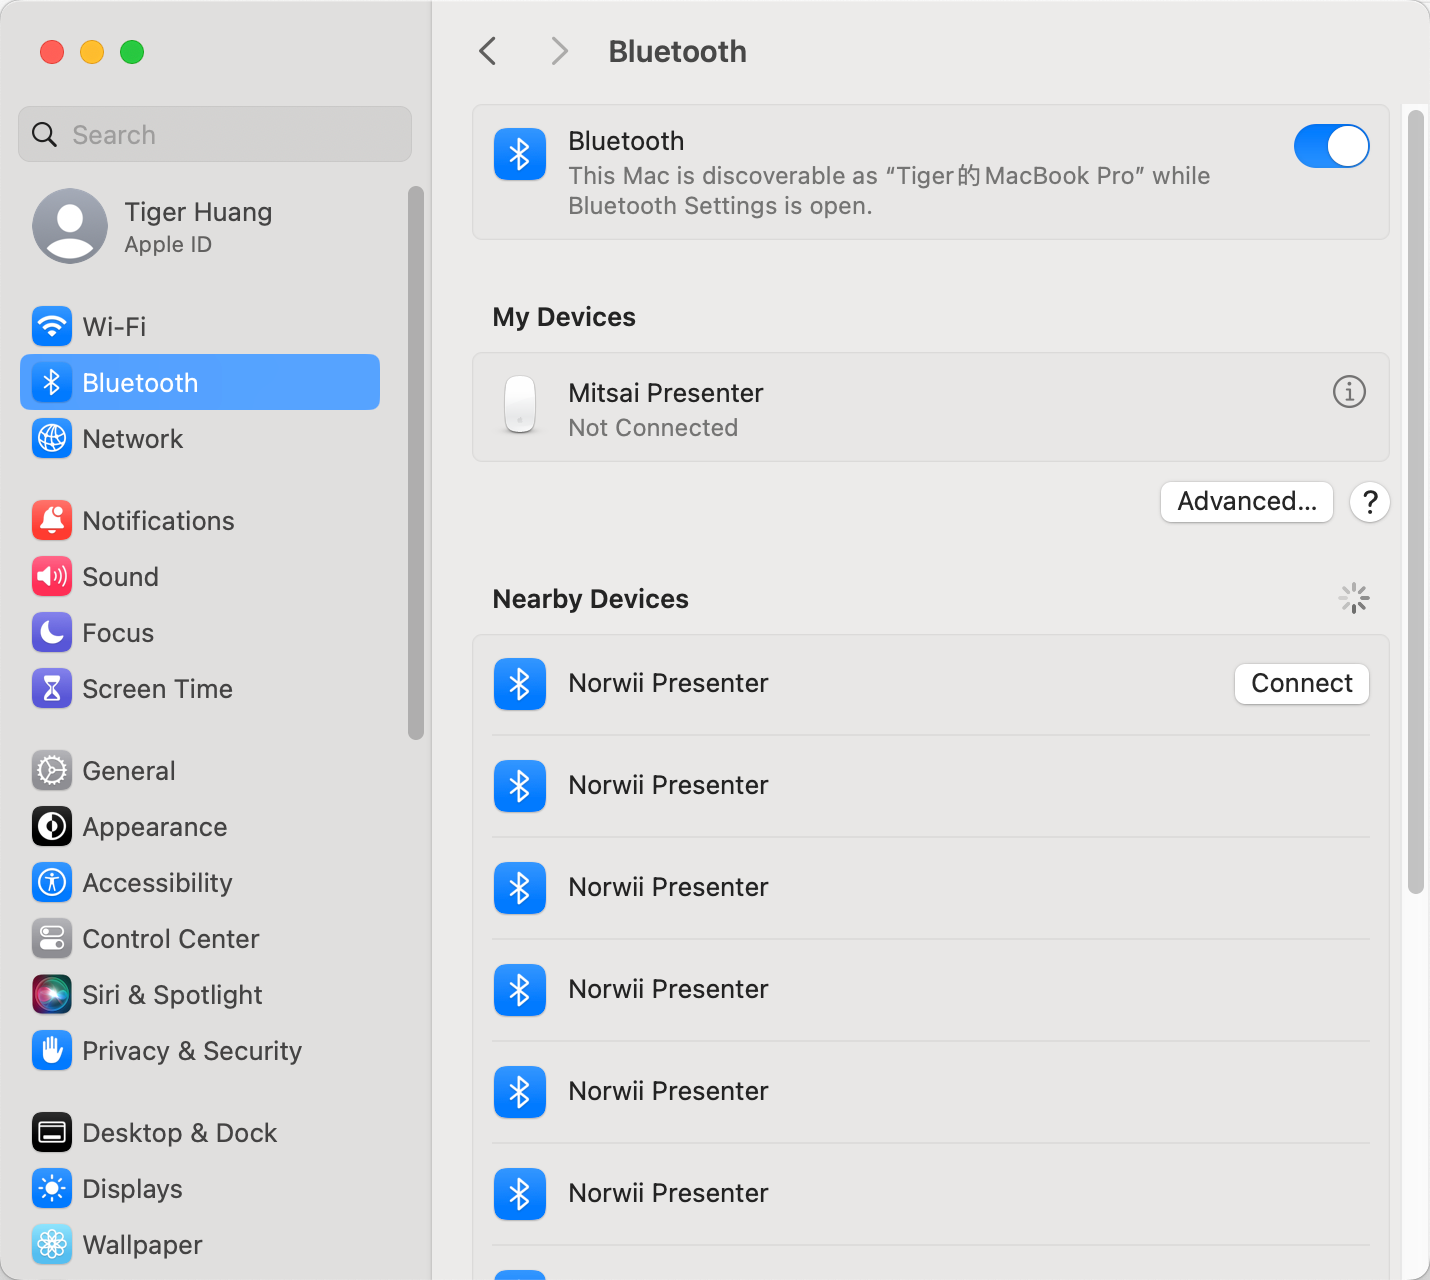Click the Wi-Fi icon in the sidebar

click(x=52, y=326)
